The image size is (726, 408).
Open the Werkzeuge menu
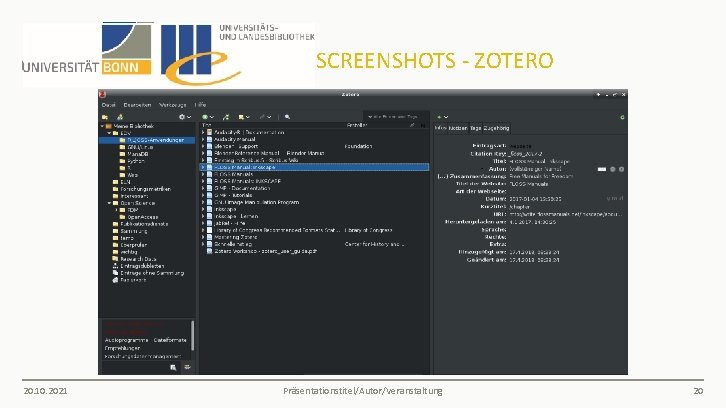pos(173,105)
